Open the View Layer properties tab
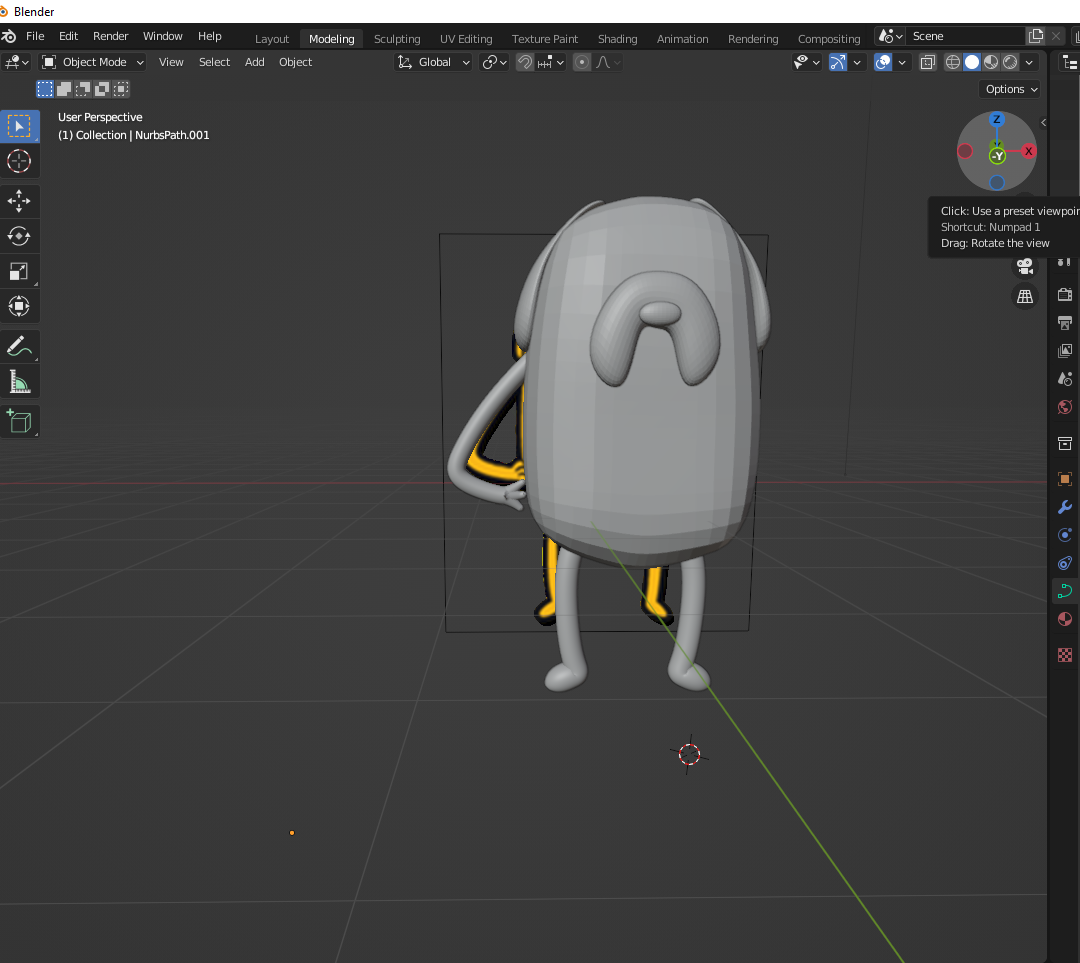 click(1065, 351)
